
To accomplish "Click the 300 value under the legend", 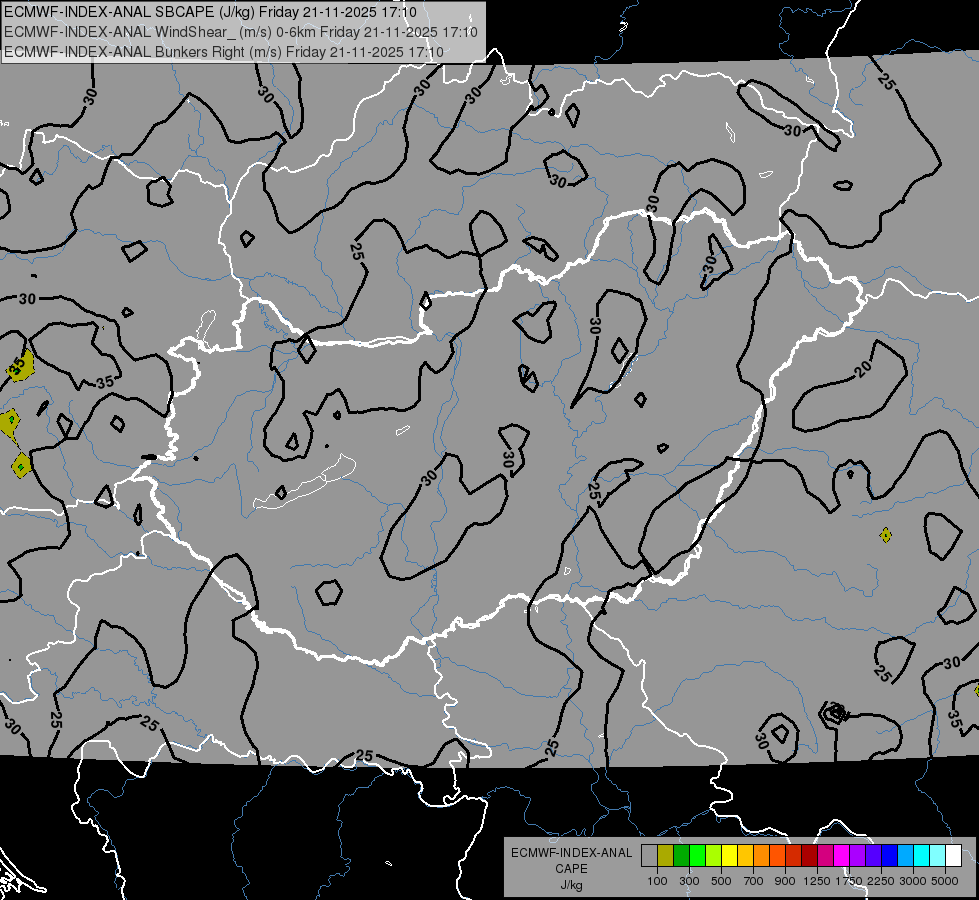I will click(x=689, y=881).
